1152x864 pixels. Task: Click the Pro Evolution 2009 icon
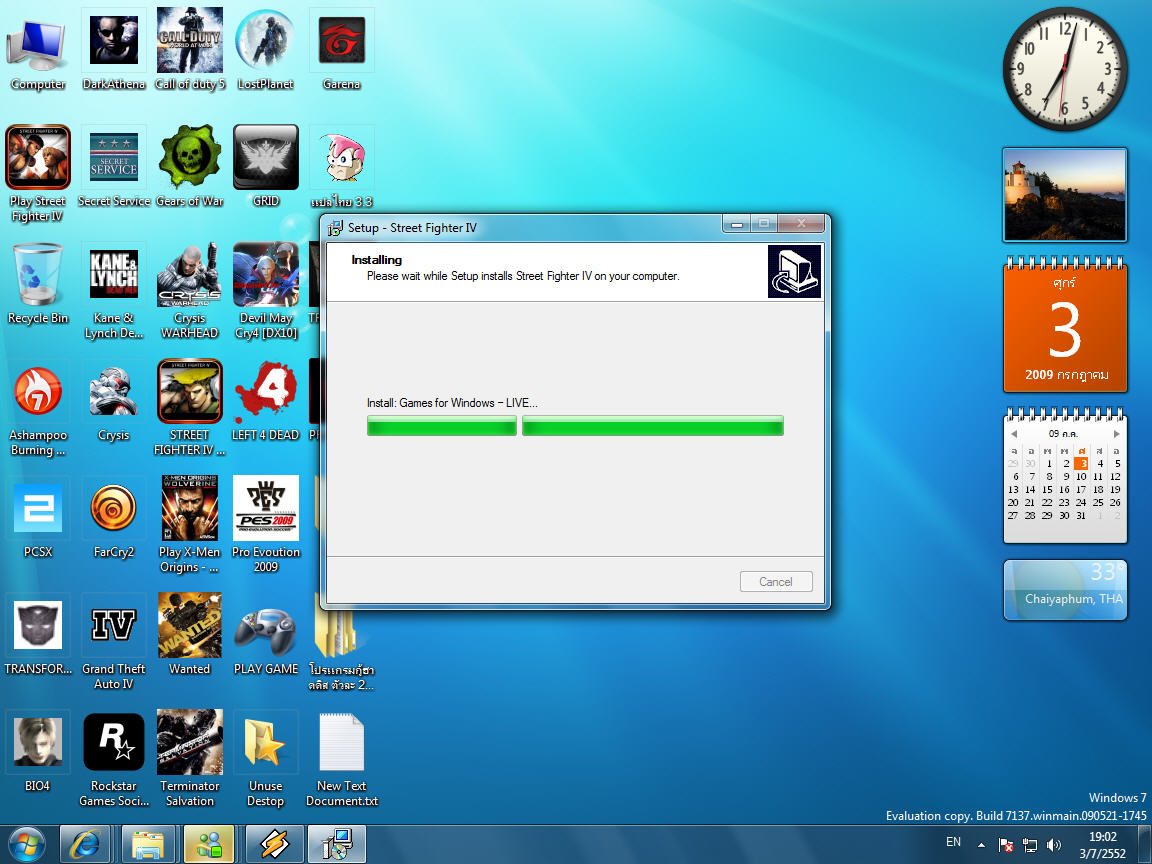coord(265,525)
